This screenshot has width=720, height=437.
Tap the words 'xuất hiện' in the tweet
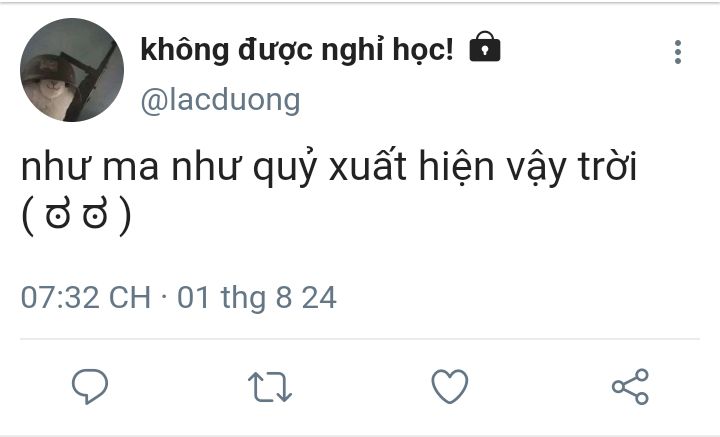[411, 167]
